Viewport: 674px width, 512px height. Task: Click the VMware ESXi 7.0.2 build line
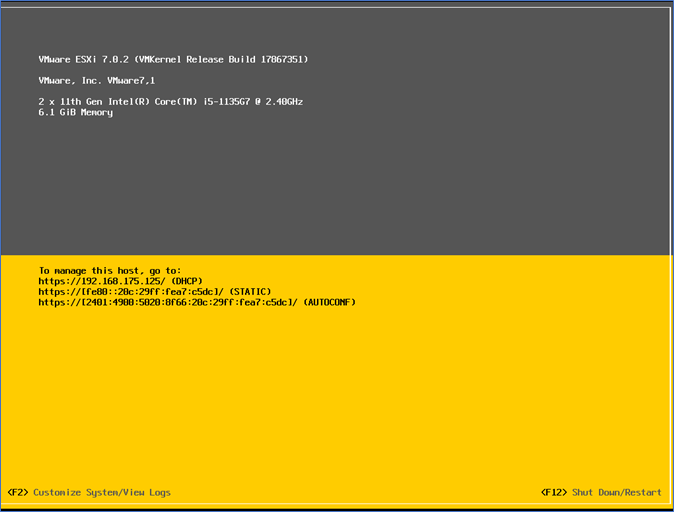pyautogui.click(x=173, y=59)
